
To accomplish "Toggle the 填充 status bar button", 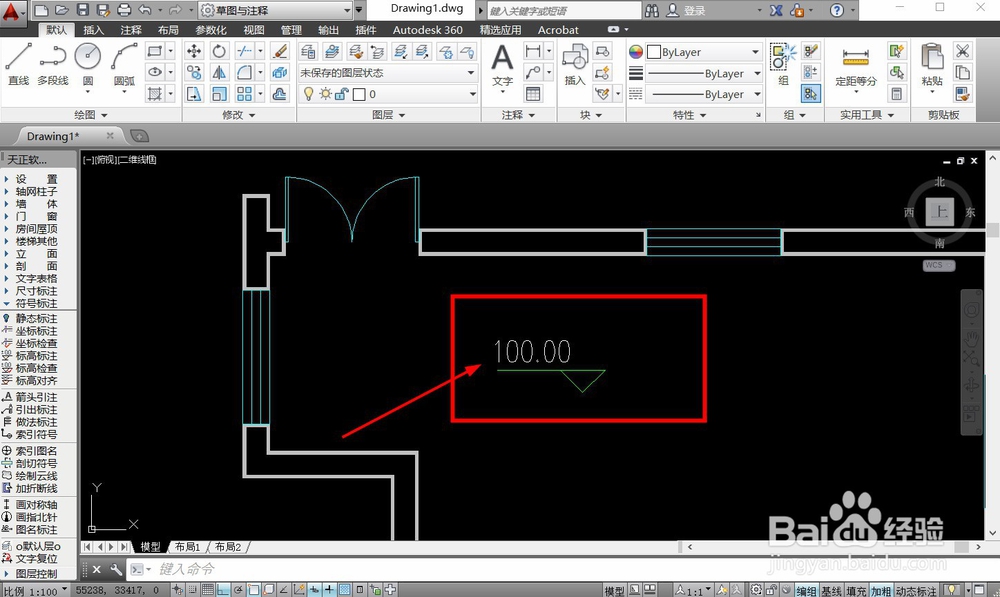I will (x=857, y=591).
